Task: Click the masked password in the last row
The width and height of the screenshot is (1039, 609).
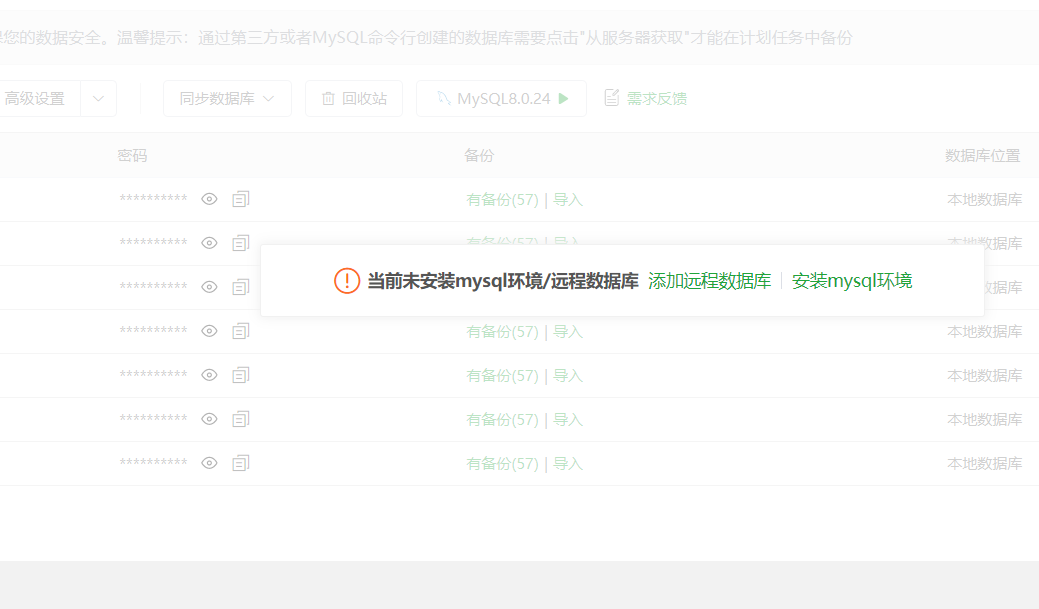Action: pos(153,463)
